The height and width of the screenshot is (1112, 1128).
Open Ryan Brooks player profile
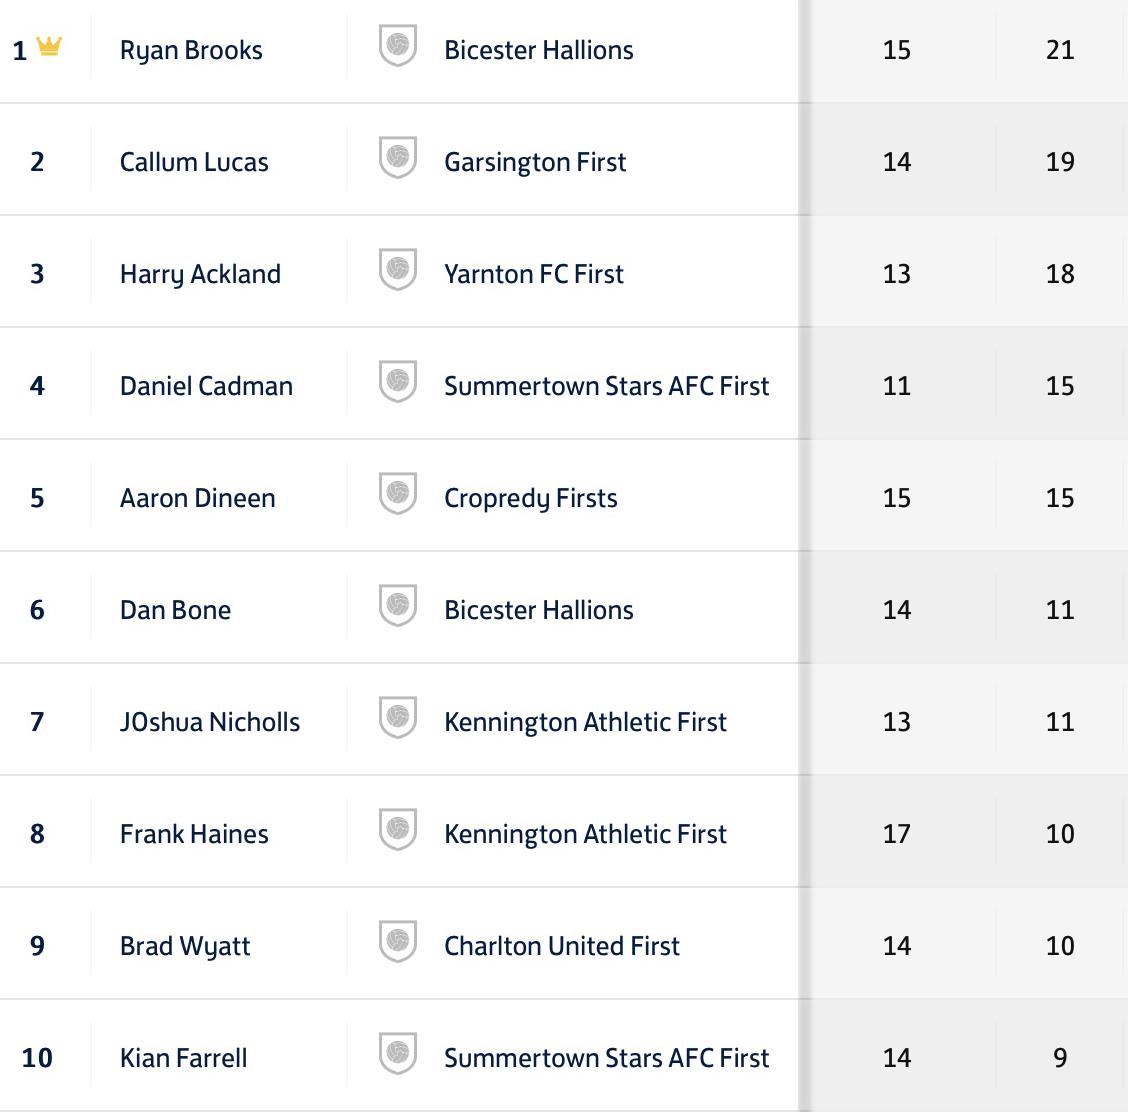point(191,50)
